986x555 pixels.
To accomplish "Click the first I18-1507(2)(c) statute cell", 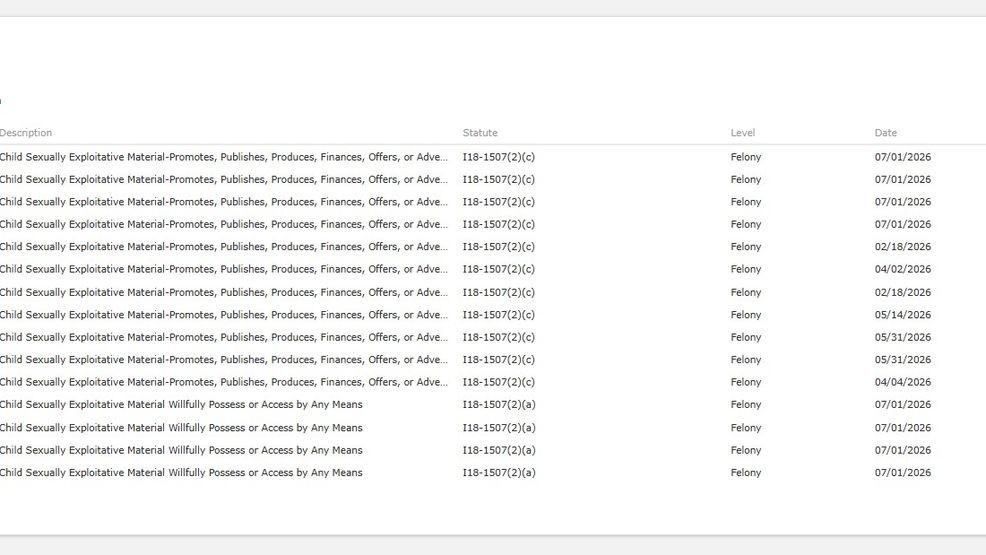I will [x=499, y=157].
